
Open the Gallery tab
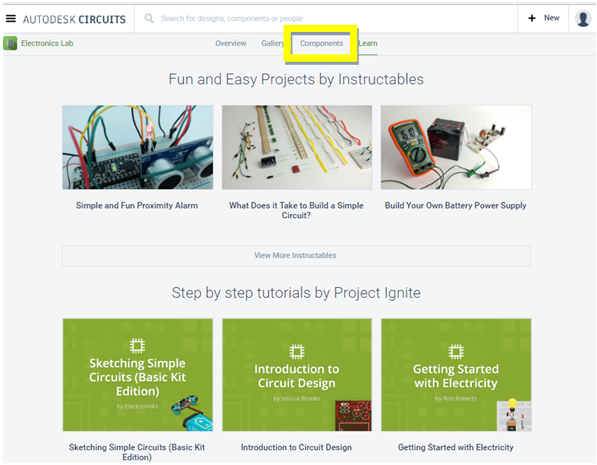tap(272, 43)
